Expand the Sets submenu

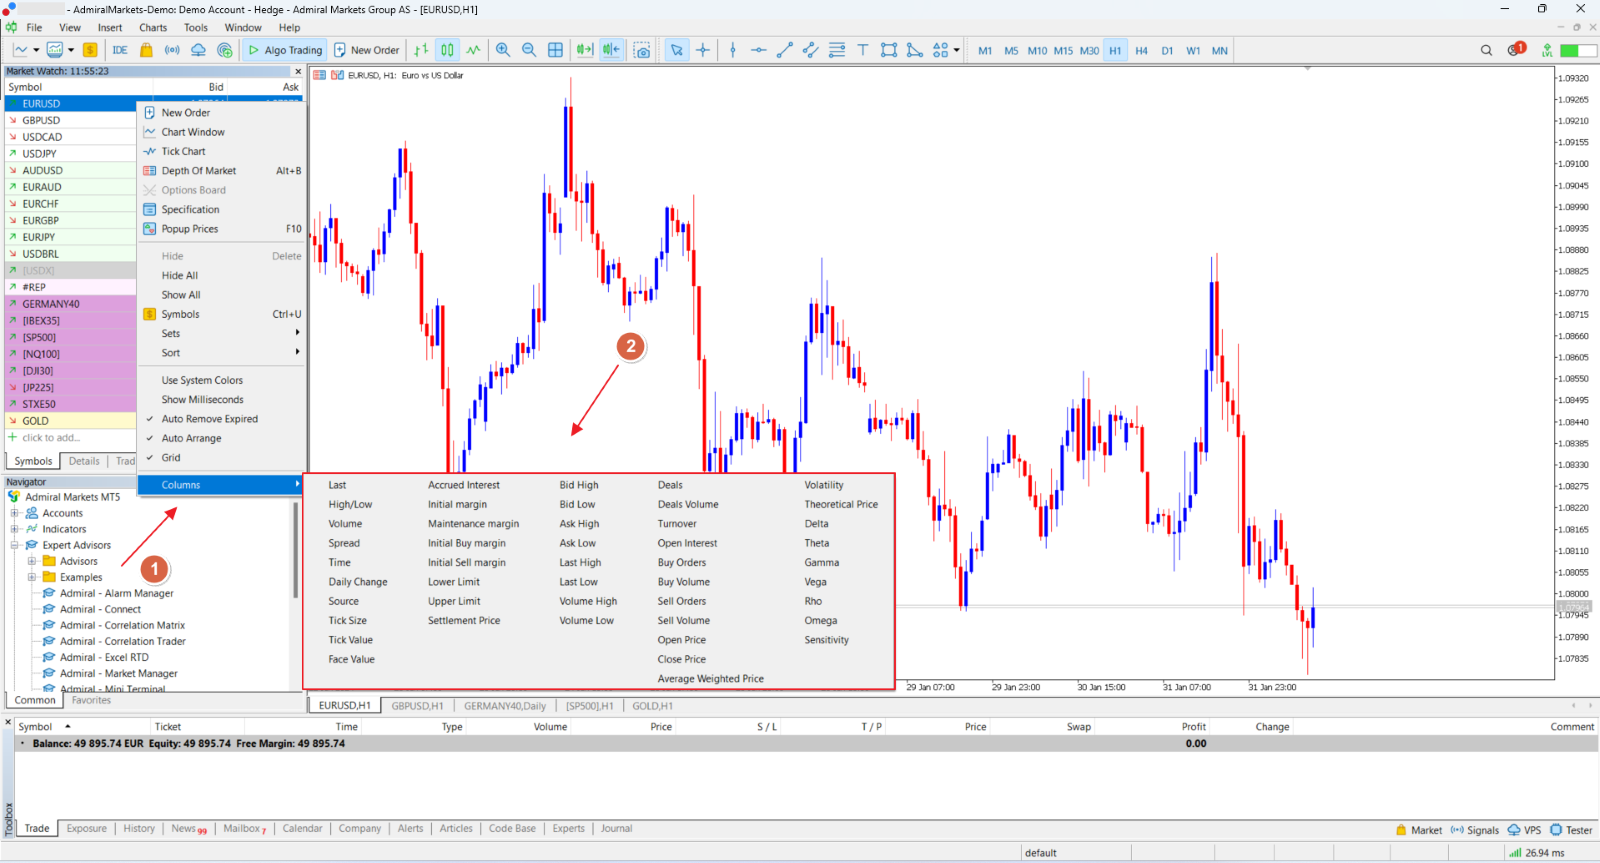coord(221,333)
